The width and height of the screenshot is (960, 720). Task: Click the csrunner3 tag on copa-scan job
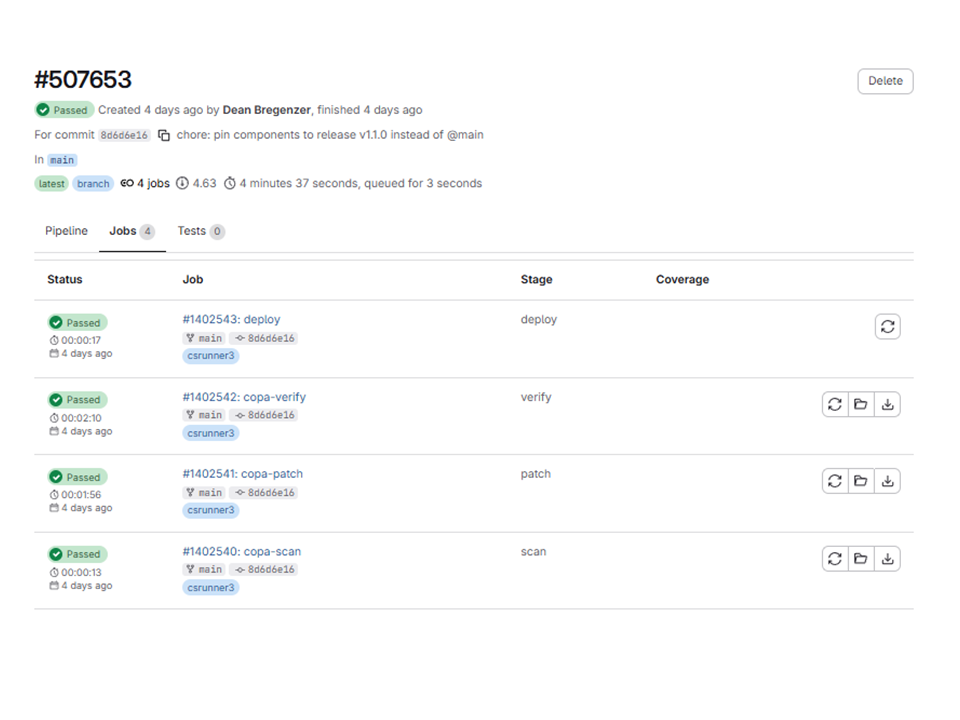pos(211,588)
